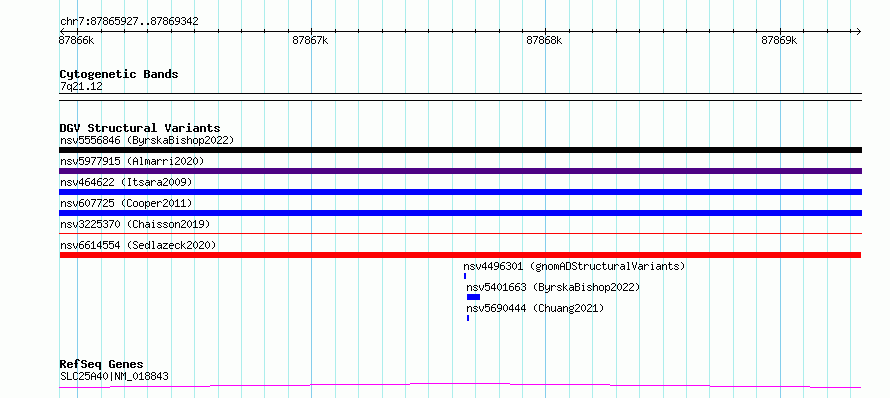
Task: Click the blue nsv464622 variant bar
Action: point(460,192)
